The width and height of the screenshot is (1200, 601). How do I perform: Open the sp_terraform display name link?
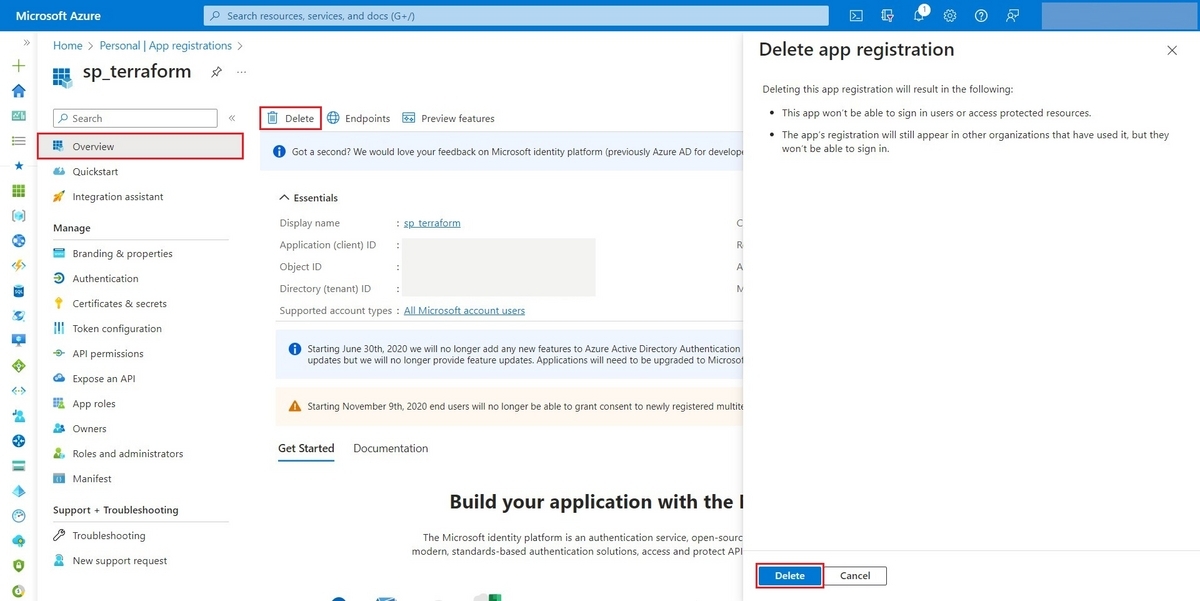point(431,222)
